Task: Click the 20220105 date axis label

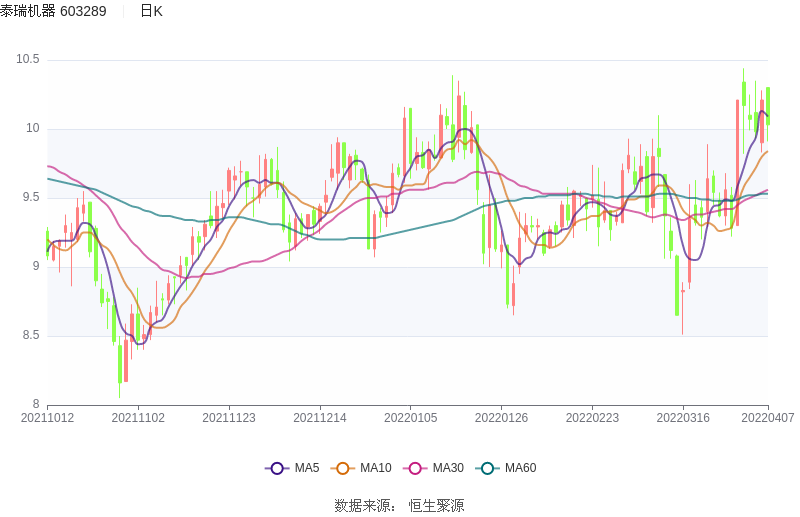Action: pyautogui.click(x=411, y=417)
